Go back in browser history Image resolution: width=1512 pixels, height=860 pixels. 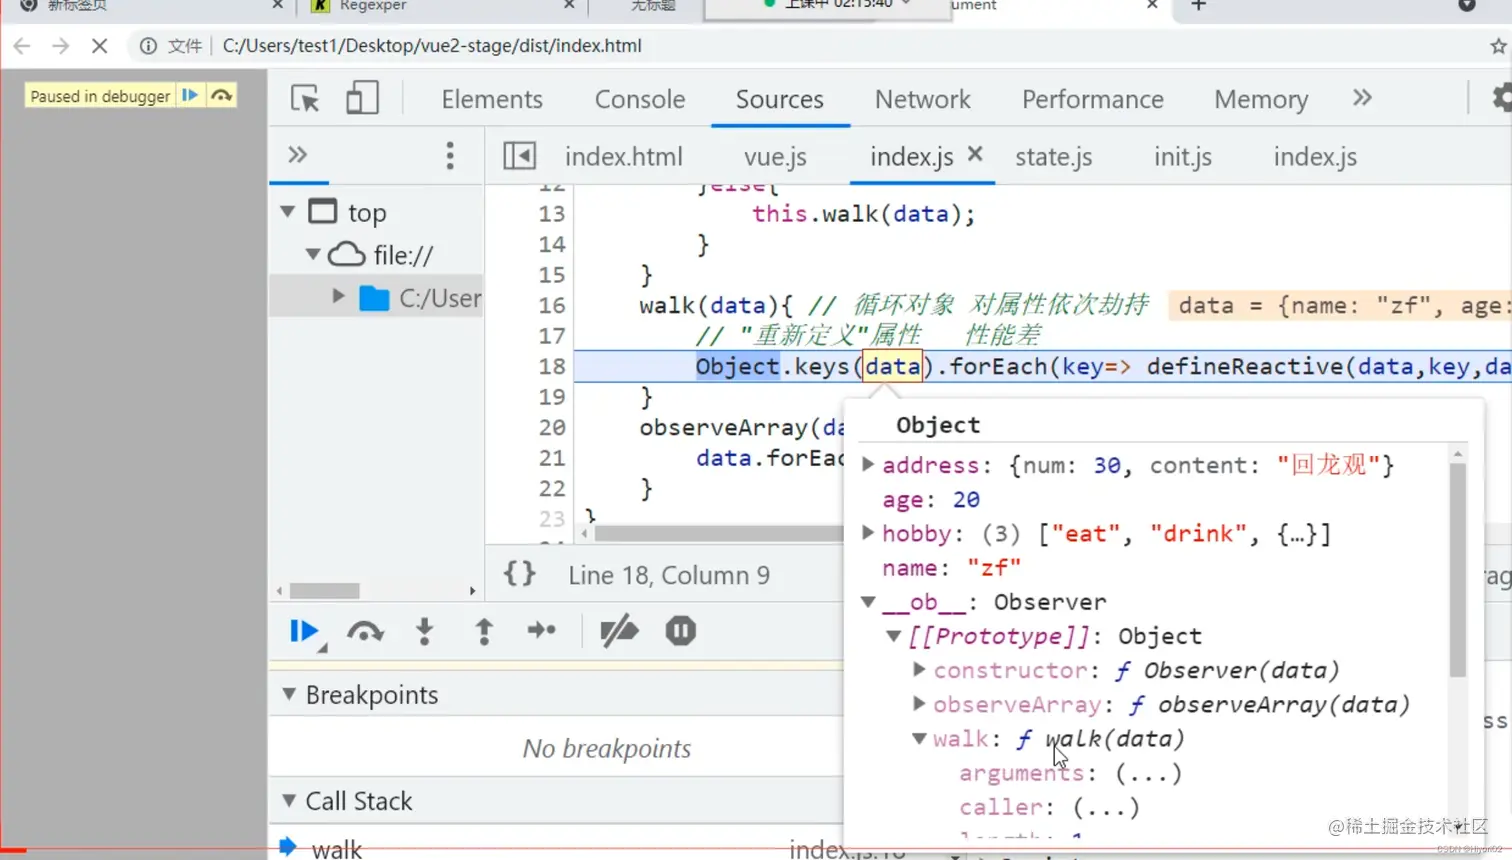click(22, 46)
